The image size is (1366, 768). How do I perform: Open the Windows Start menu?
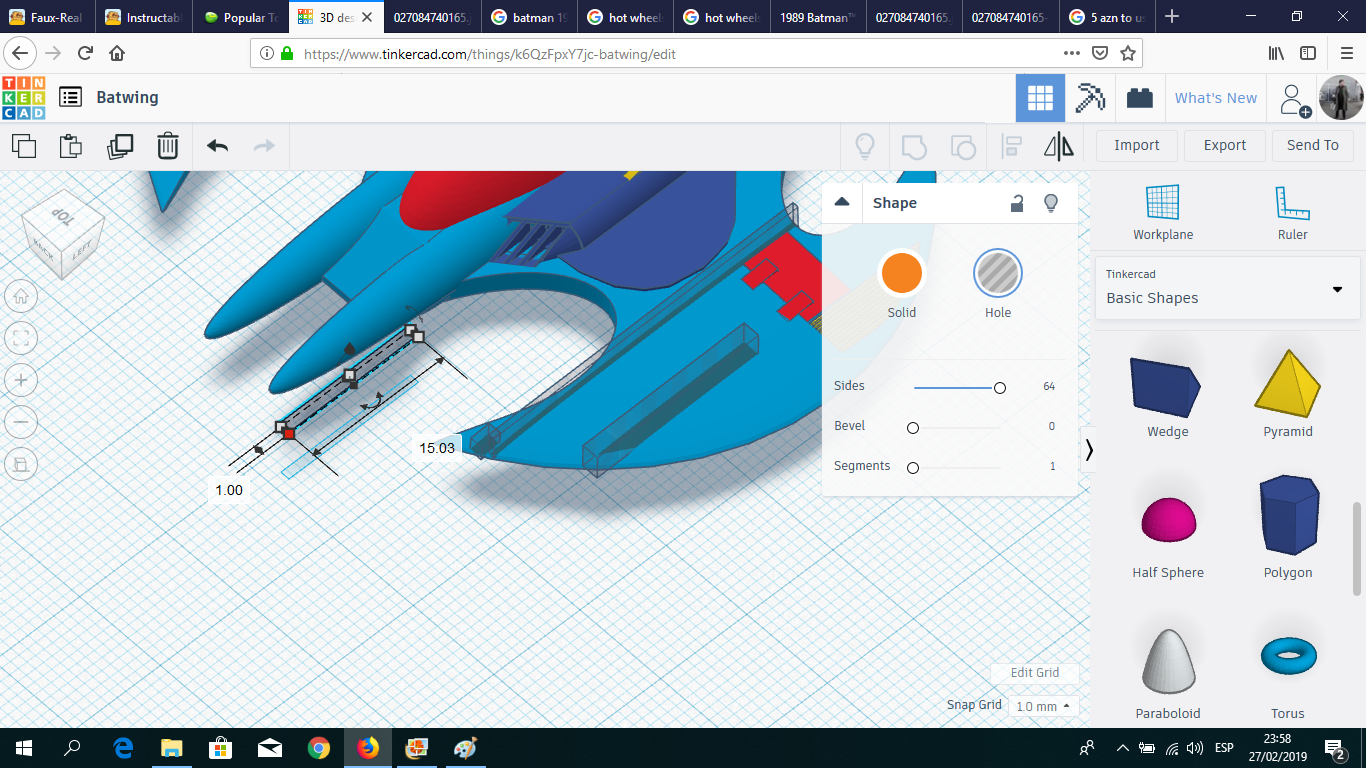click(x=24, y=748)
